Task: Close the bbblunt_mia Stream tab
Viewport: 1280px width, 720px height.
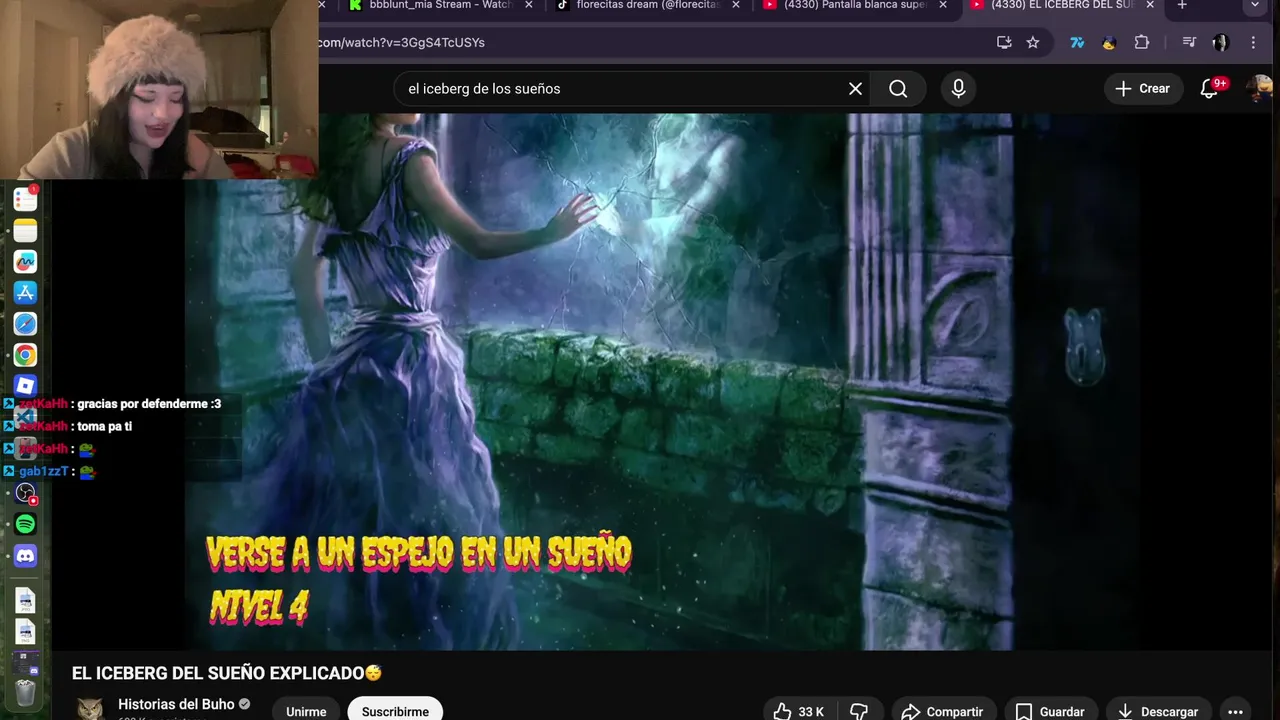Action: pos(529,5)
